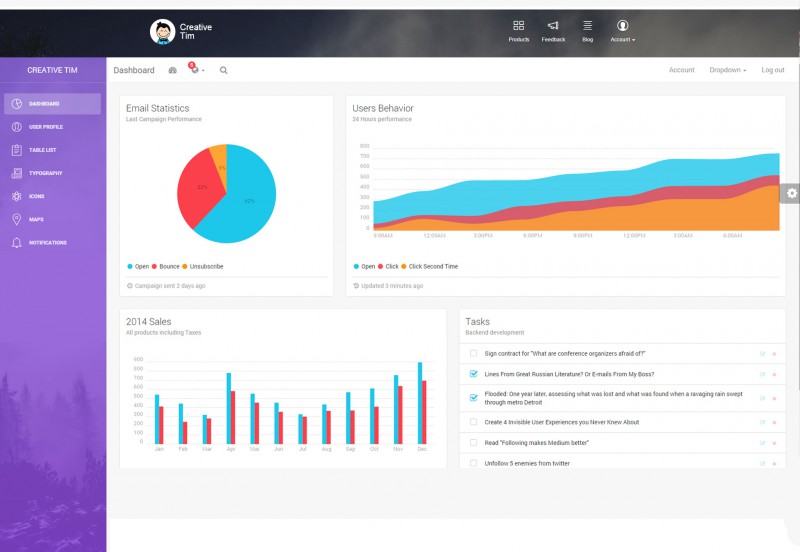800x552 pixels.
Task: Open settings gear on right edge
Action: pyautogui.click(x=792, y=194)
